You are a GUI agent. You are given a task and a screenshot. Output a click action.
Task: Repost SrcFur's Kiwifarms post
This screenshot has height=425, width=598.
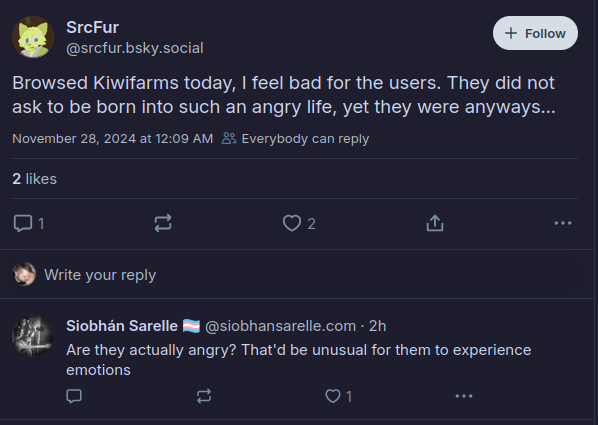coord(163,223)
